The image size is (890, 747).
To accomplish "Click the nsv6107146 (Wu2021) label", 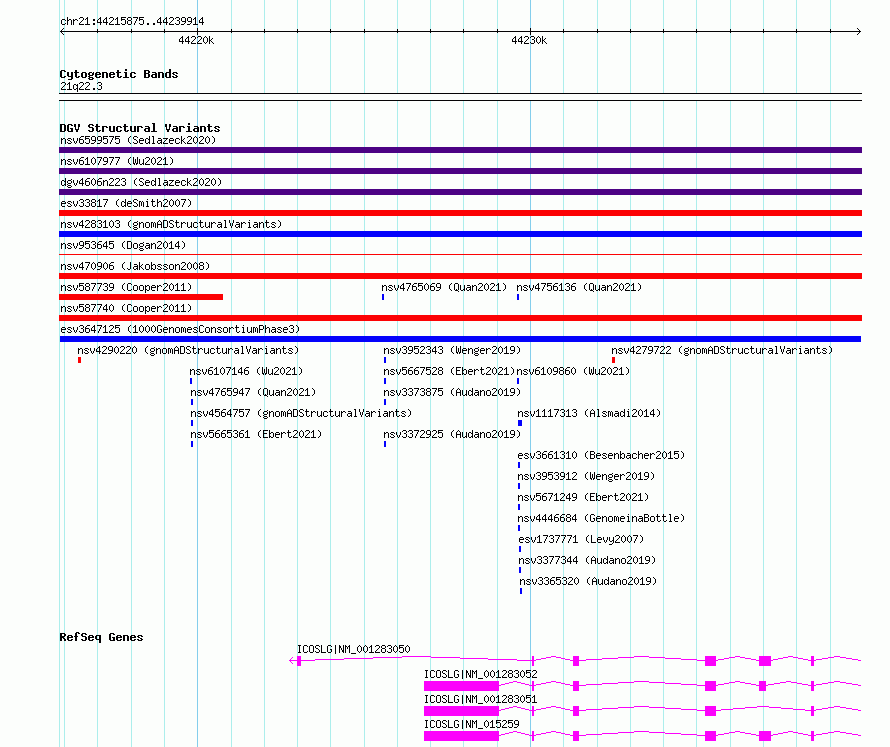I will pos(246,371).
